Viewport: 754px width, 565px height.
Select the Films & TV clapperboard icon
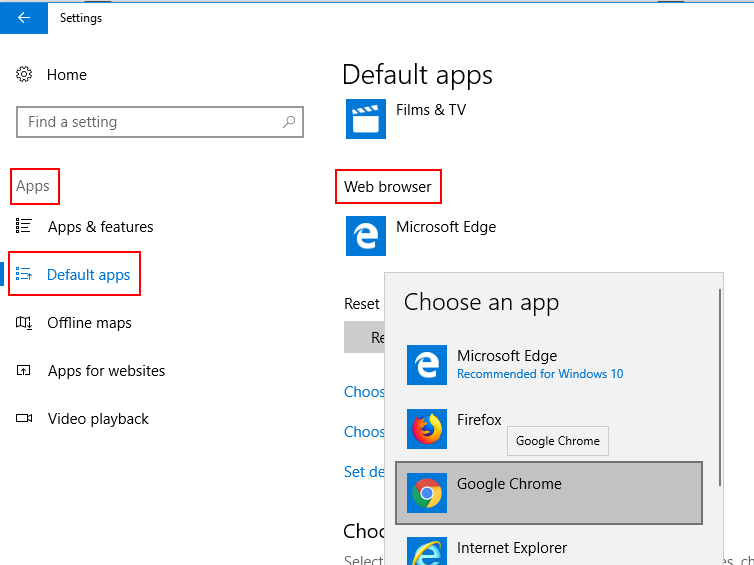pos(365,119)
